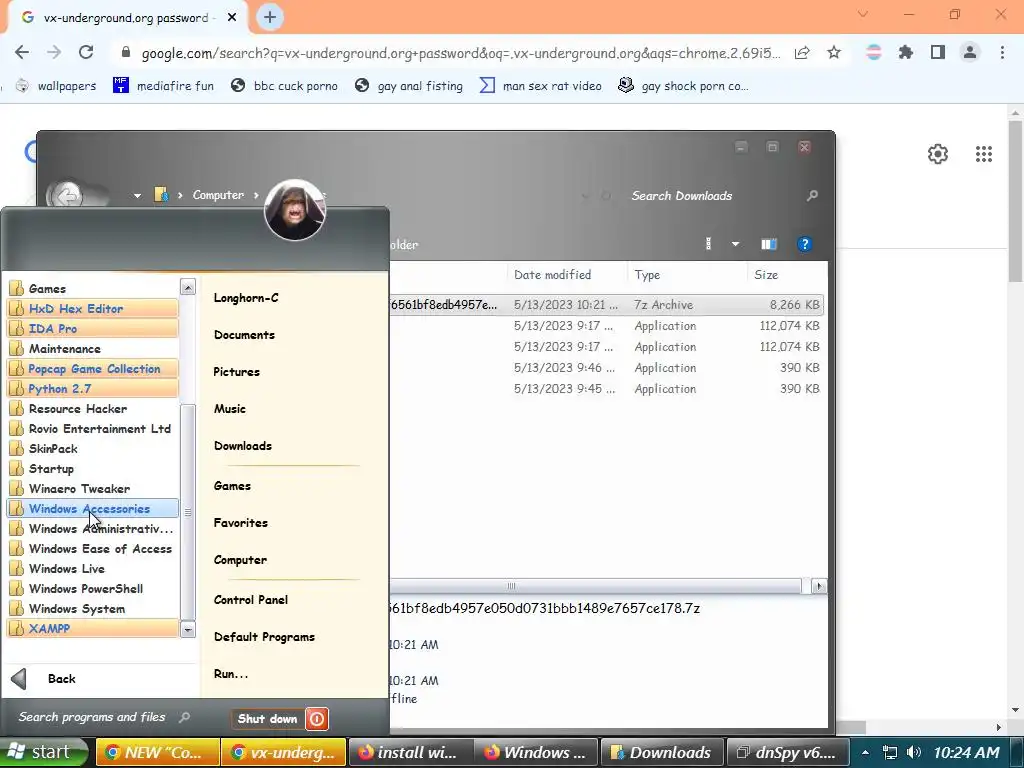
Task: Bookmark this page with star icon
Action: [834, 52]
